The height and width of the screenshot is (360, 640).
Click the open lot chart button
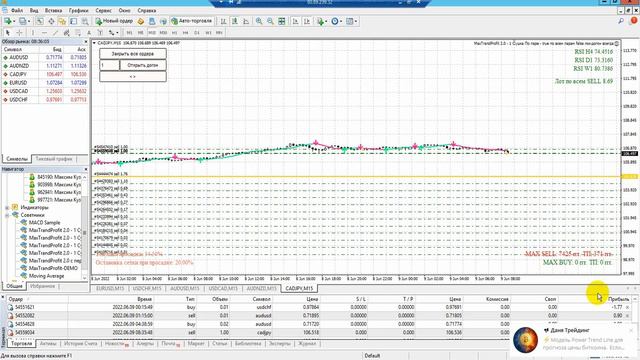click(143, 65)
